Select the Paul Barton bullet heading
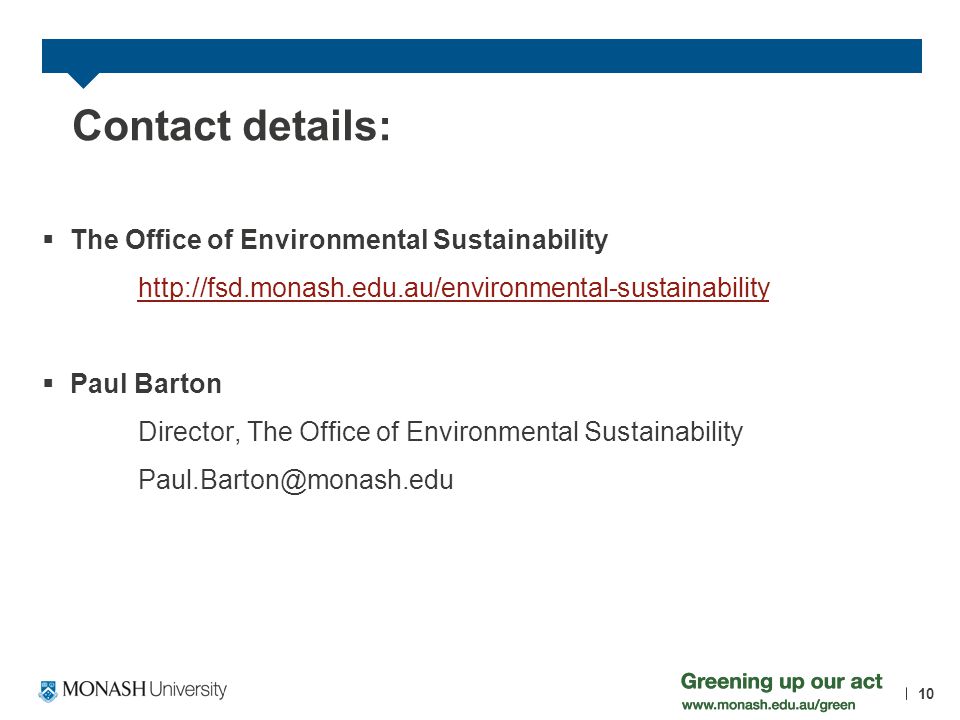 click(x=146, y=384)
